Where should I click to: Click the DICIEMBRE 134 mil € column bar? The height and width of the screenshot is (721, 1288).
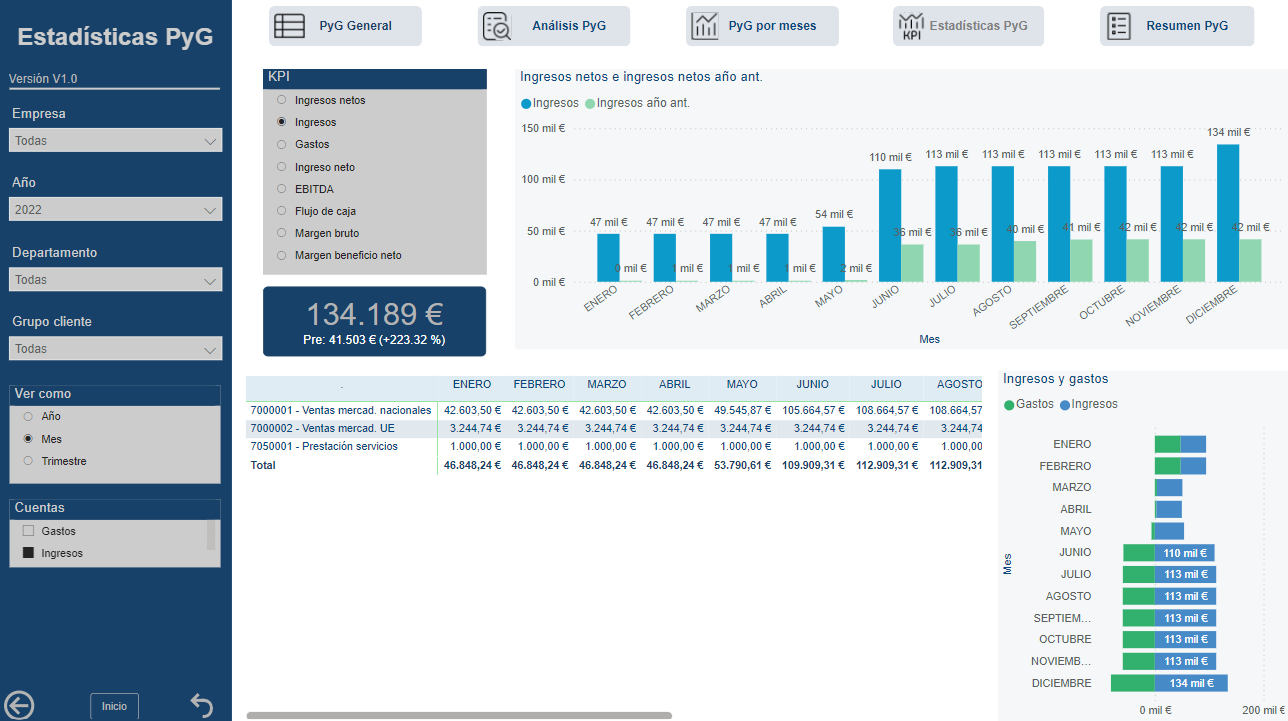tap(1228, 213)
